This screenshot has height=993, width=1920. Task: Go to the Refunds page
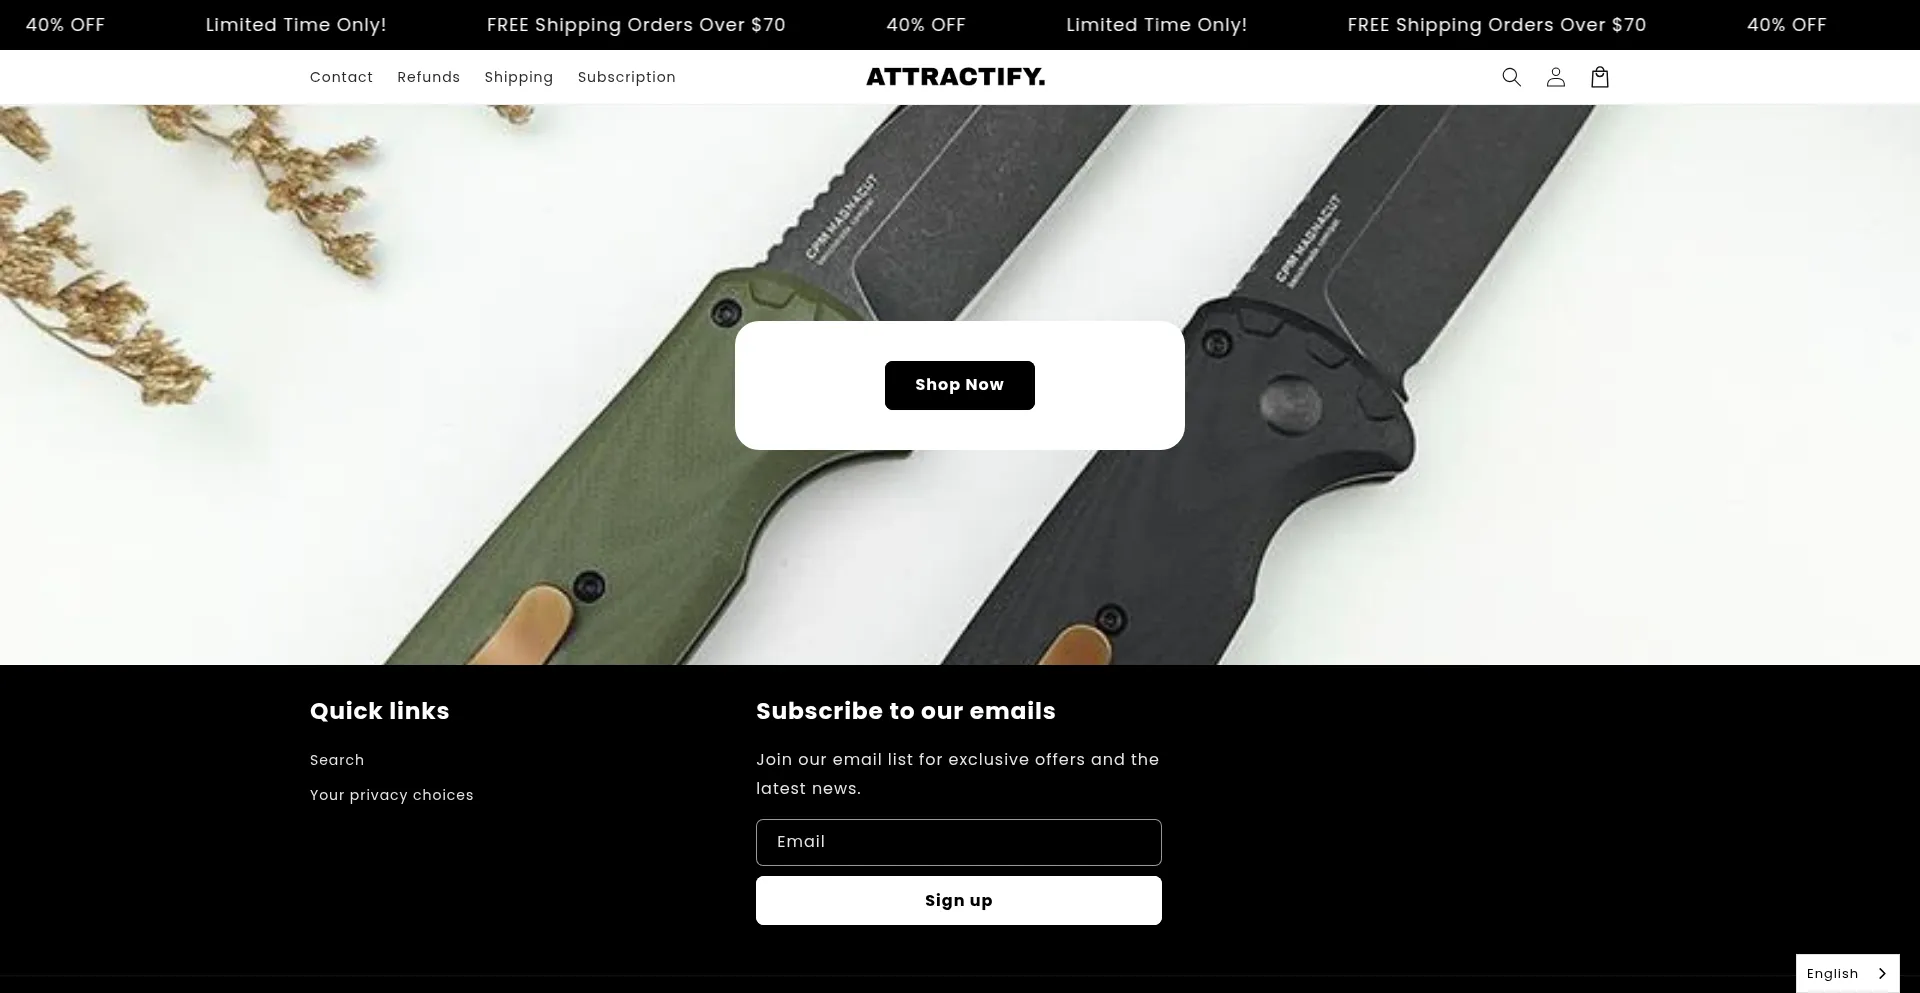pos(428,77)
